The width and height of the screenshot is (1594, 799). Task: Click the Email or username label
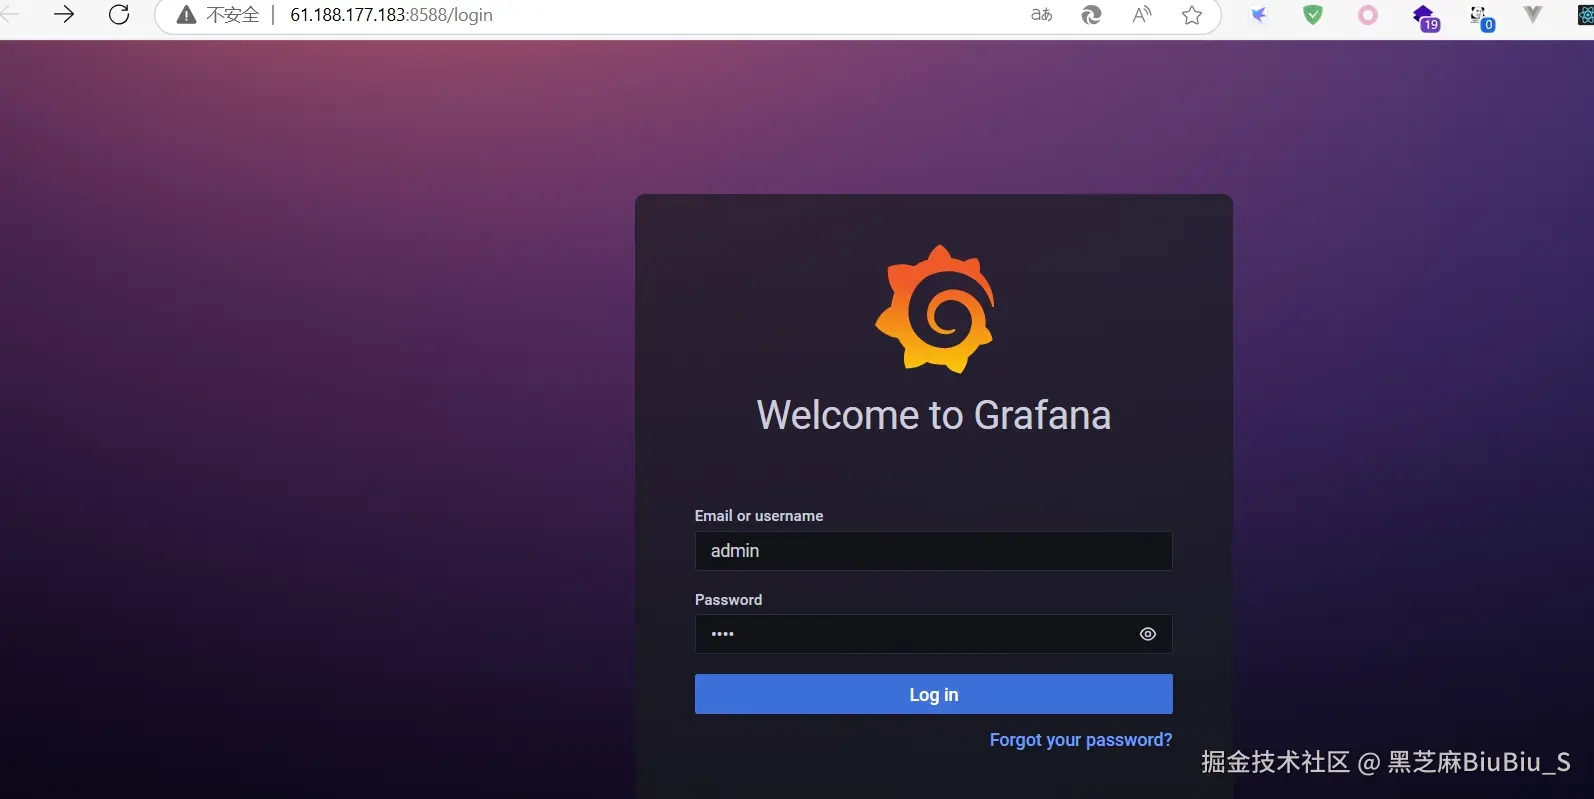[x=759, y=516]
